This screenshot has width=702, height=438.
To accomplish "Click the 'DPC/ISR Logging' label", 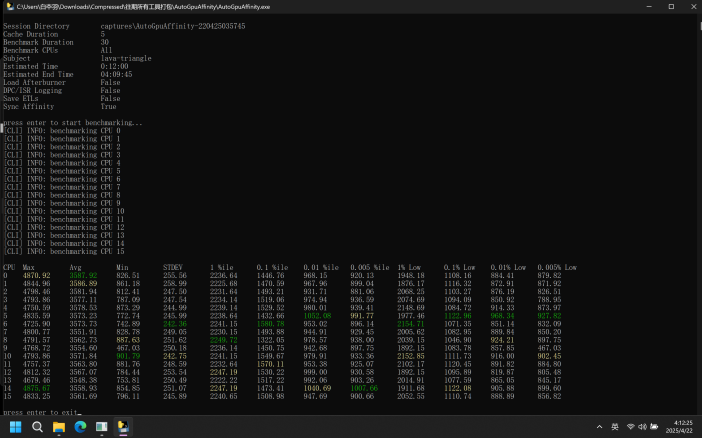I will tap(33, 90).
